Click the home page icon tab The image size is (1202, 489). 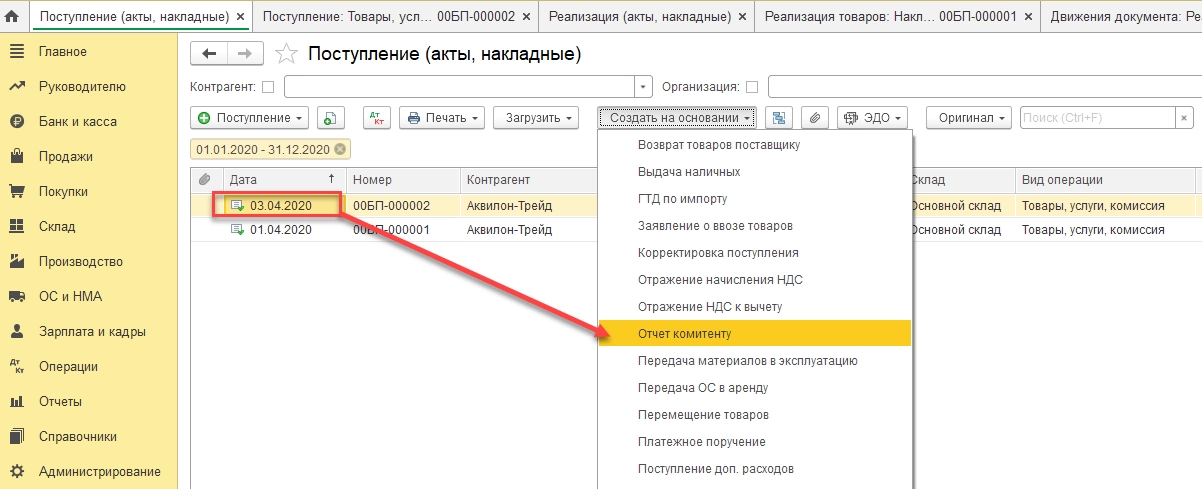(x=13, y=16)
